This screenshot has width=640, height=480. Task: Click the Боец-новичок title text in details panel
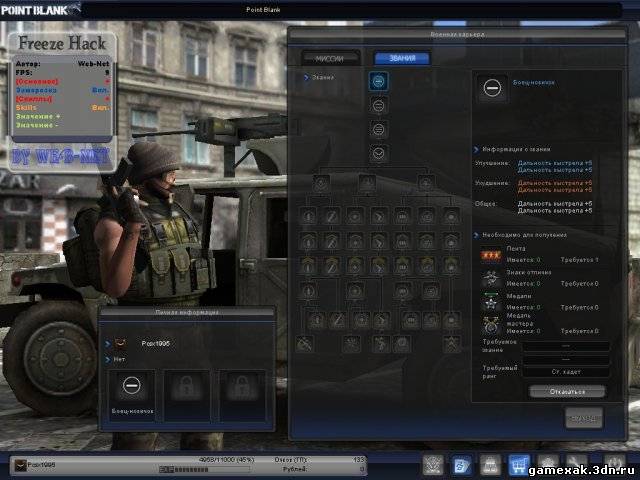tap(533, 82)
